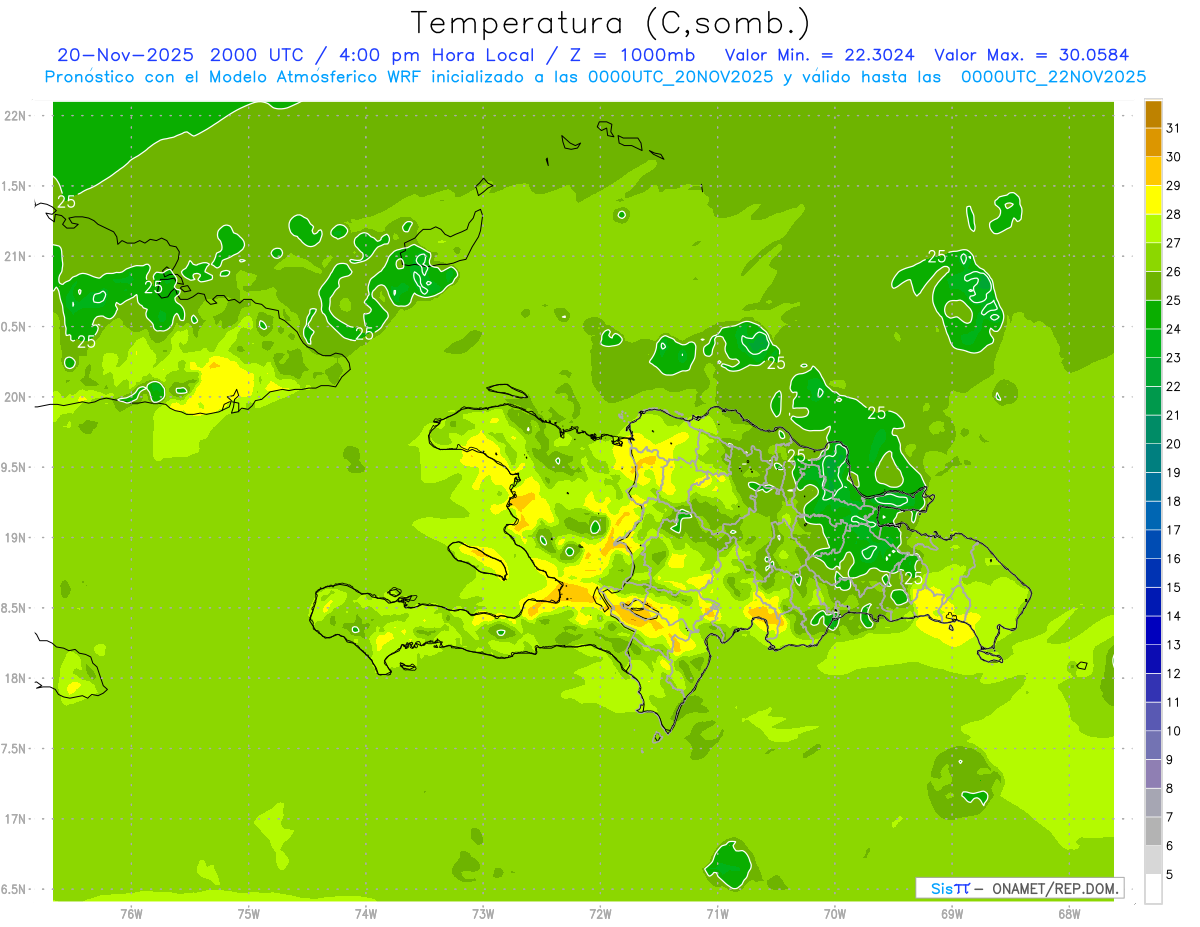The height and width of the screenshot is (927, 1200).
Task: Click the "19N" latitude label
Action: (15, 537)
